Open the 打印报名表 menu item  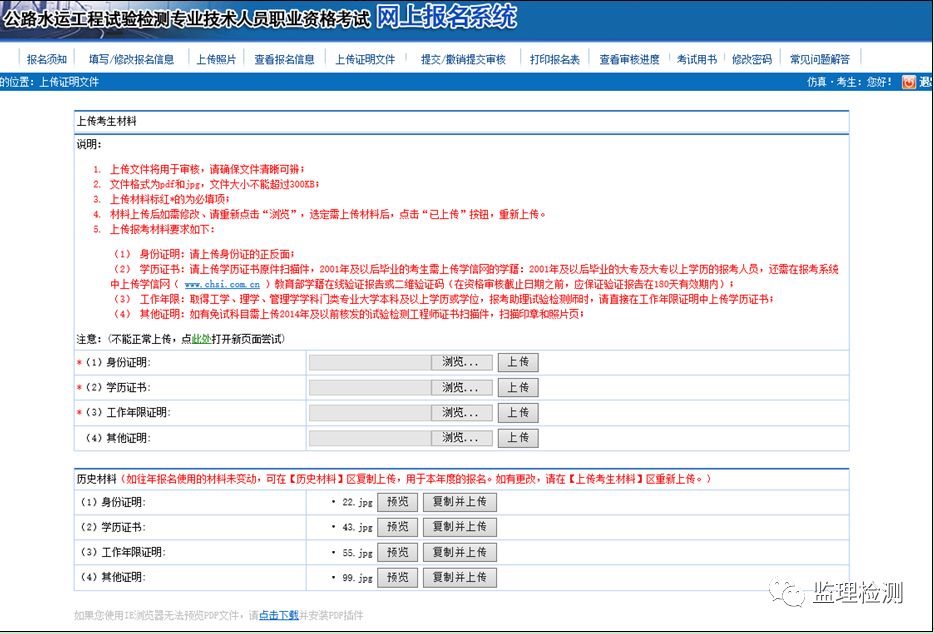click(555, 59)
